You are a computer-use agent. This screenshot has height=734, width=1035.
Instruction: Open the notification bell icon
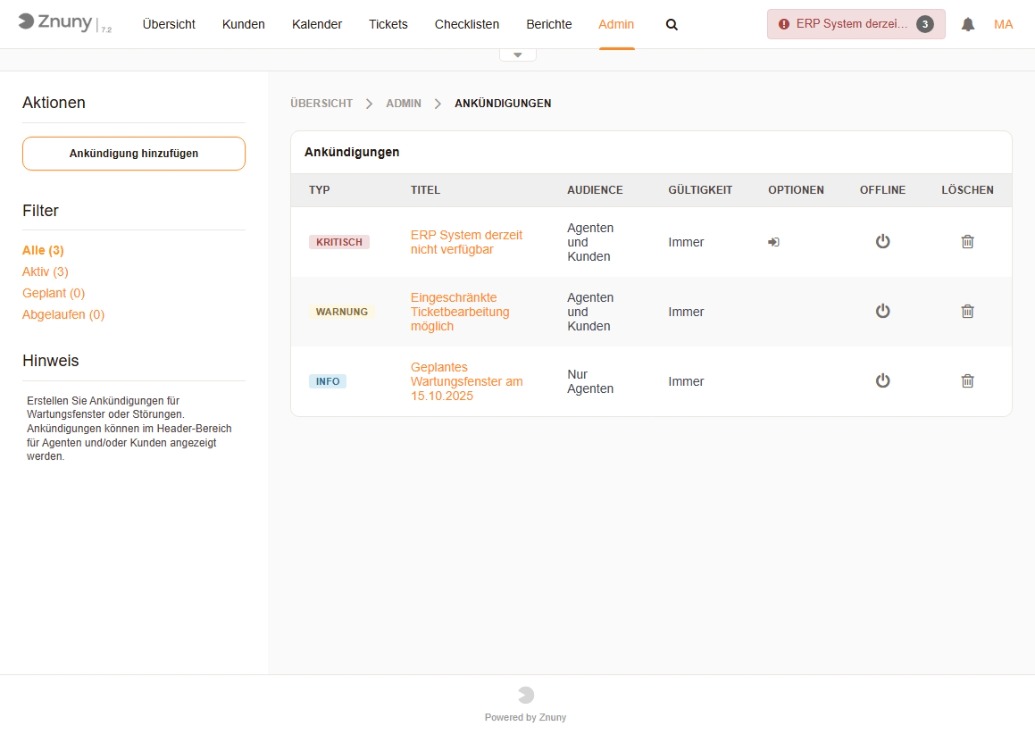click(x=968, y=25)
